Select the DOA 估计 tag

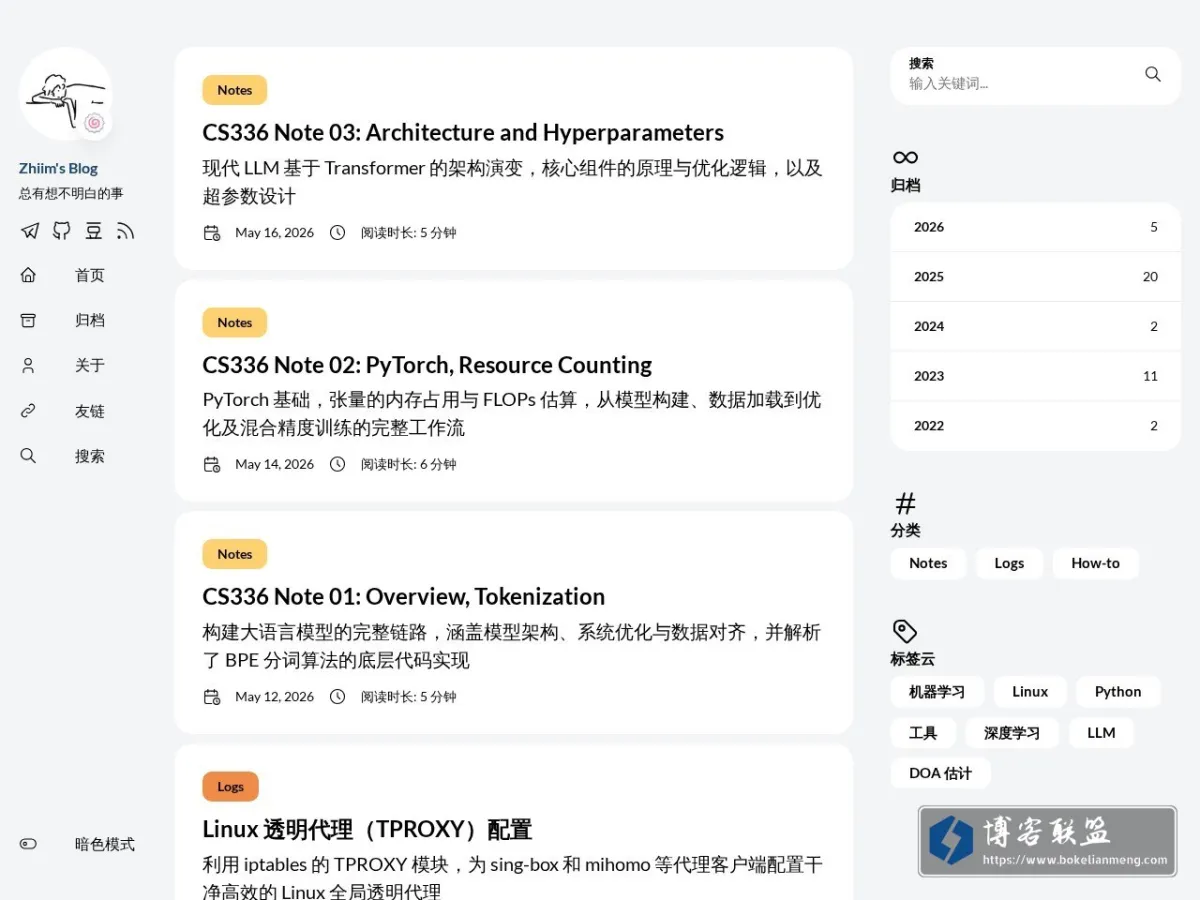pyautogui.click(x=940, y=773)
